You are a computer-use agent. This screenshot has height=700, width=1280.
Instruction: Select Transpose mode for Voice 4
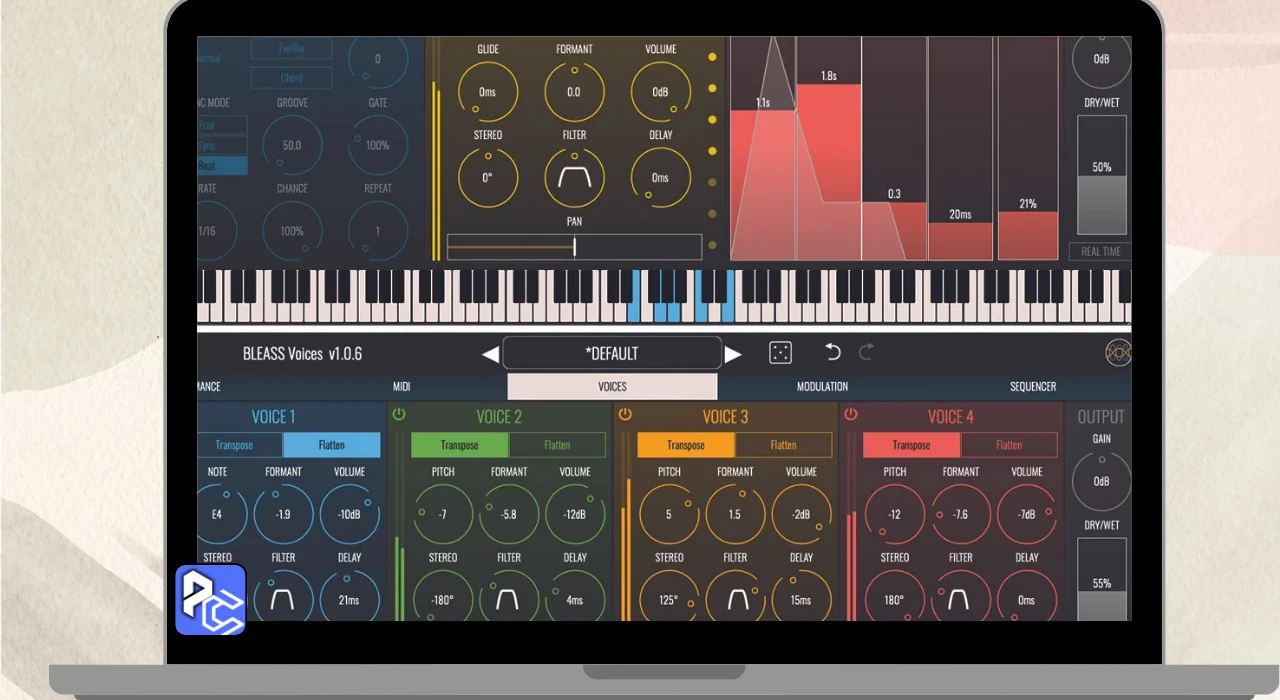click(x=911, y=445)
